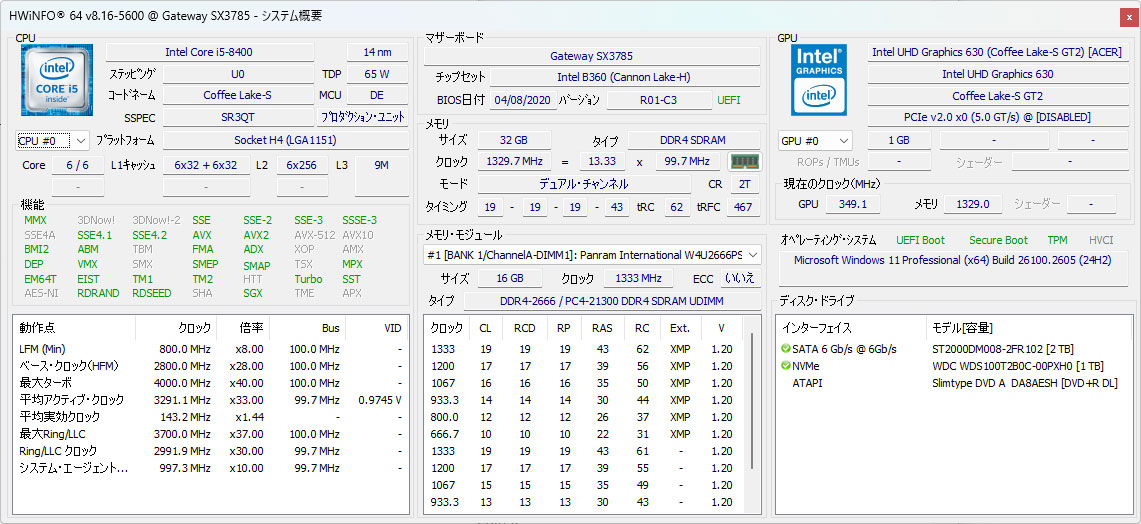The width and height of the screenshot is (1141, 524).
Task: Click the DDR4-2666 / PC4-21300 module type field
Action: (611, 301)
